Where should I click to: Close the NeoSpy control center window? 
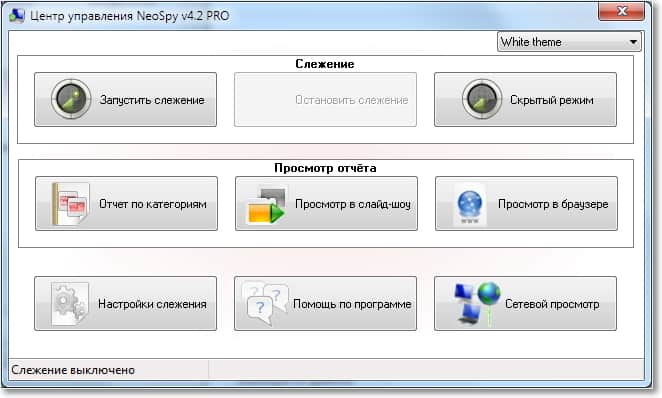pos(621,11)
